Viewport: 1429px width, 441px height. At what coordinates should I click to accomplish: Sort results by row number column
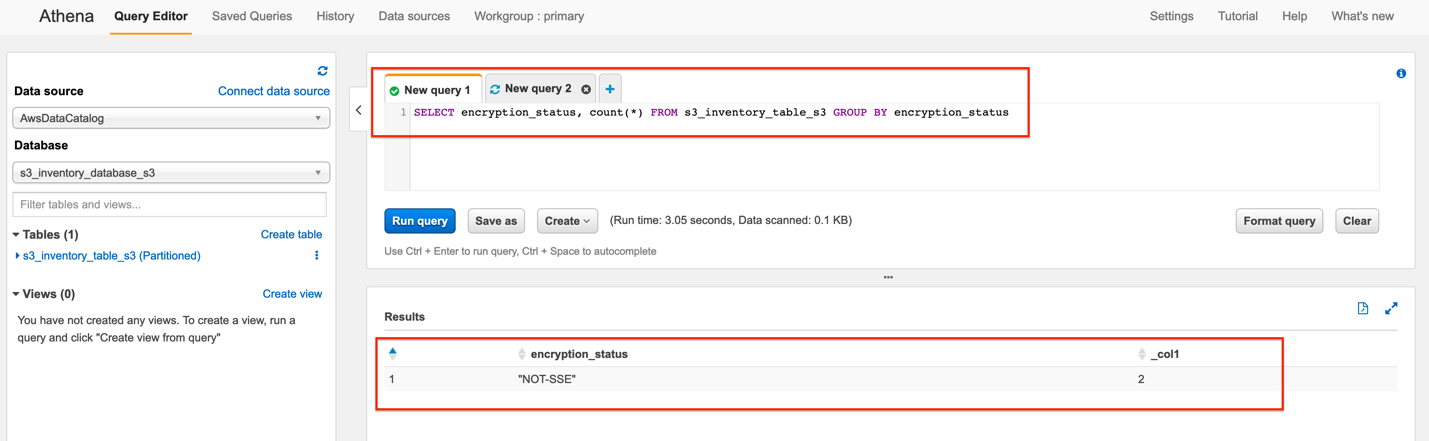point(392,353)
